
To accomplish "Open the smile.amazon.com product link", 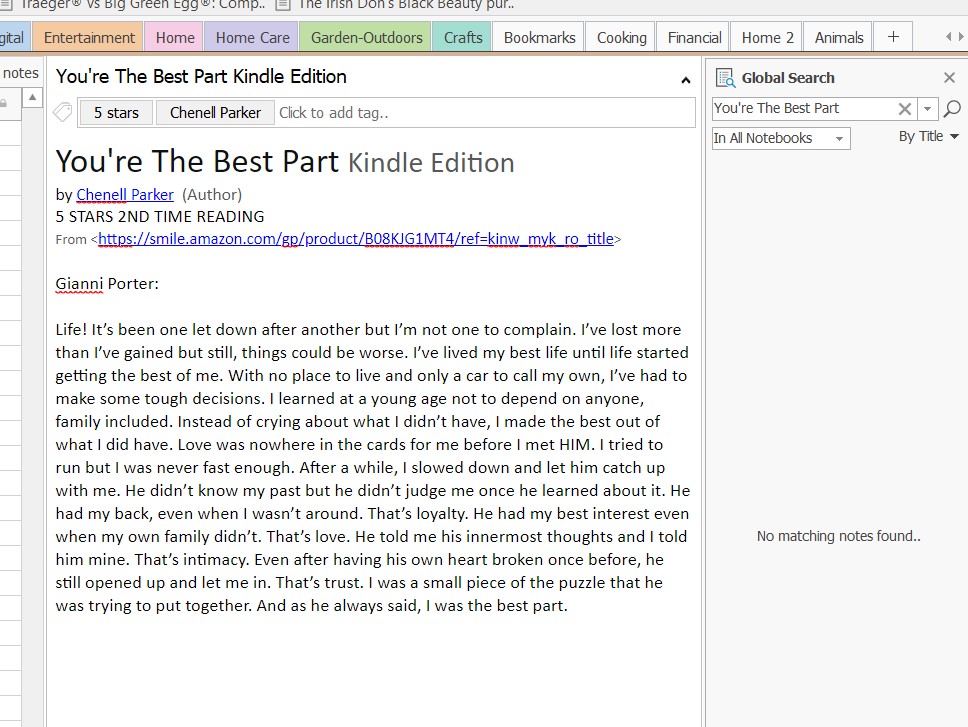I will pos(355,239).
